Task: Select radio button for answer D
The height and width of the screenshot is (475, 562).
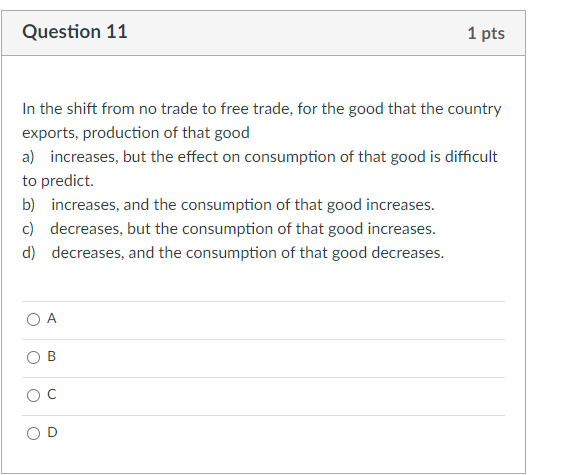Action: [x=33, y=433]
